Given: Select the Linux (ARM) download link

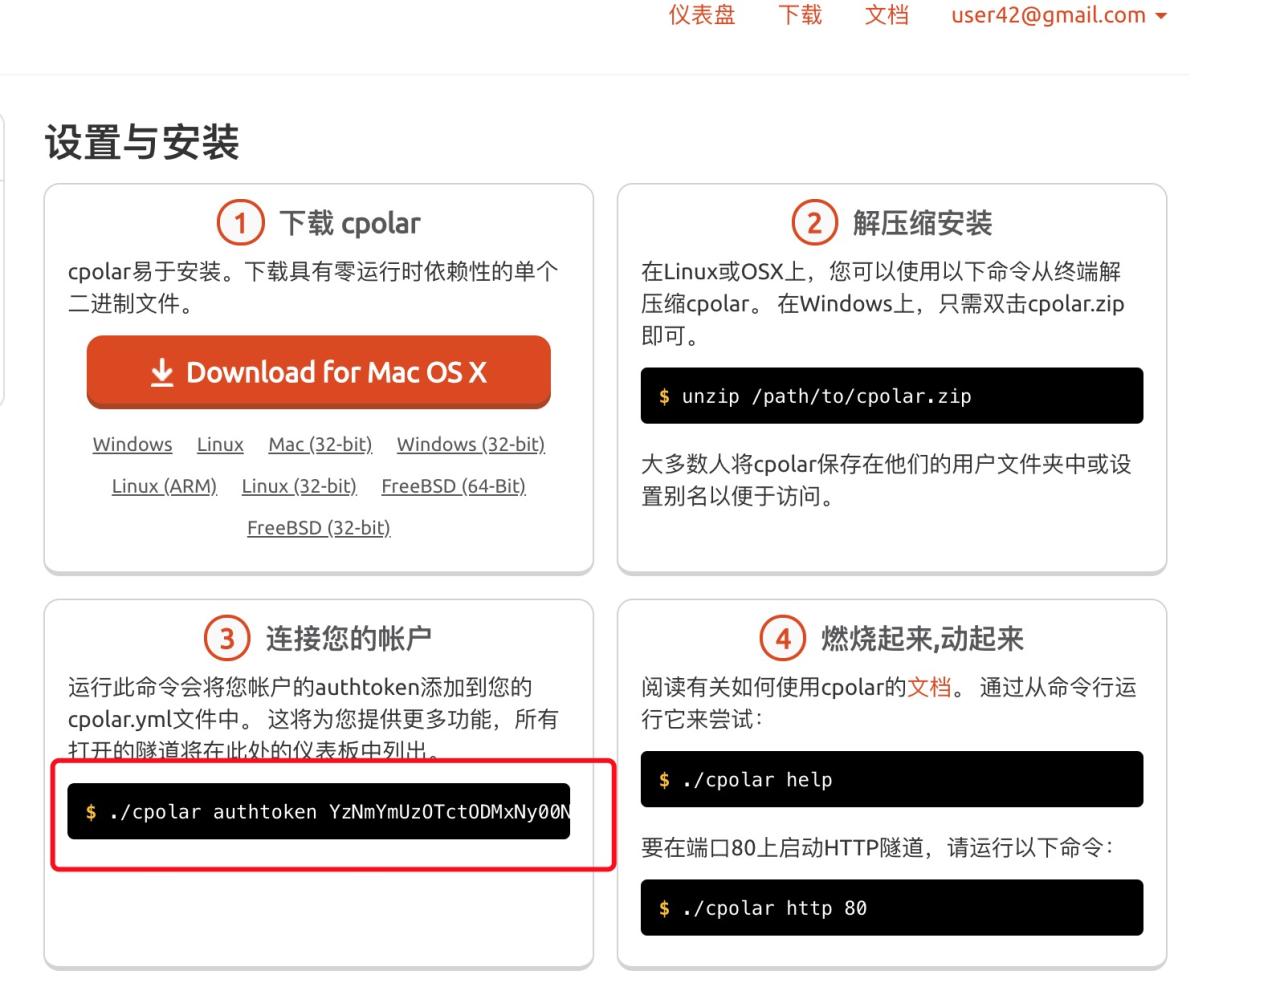Looking at the screenshot, I should click(x=165, y=486).
